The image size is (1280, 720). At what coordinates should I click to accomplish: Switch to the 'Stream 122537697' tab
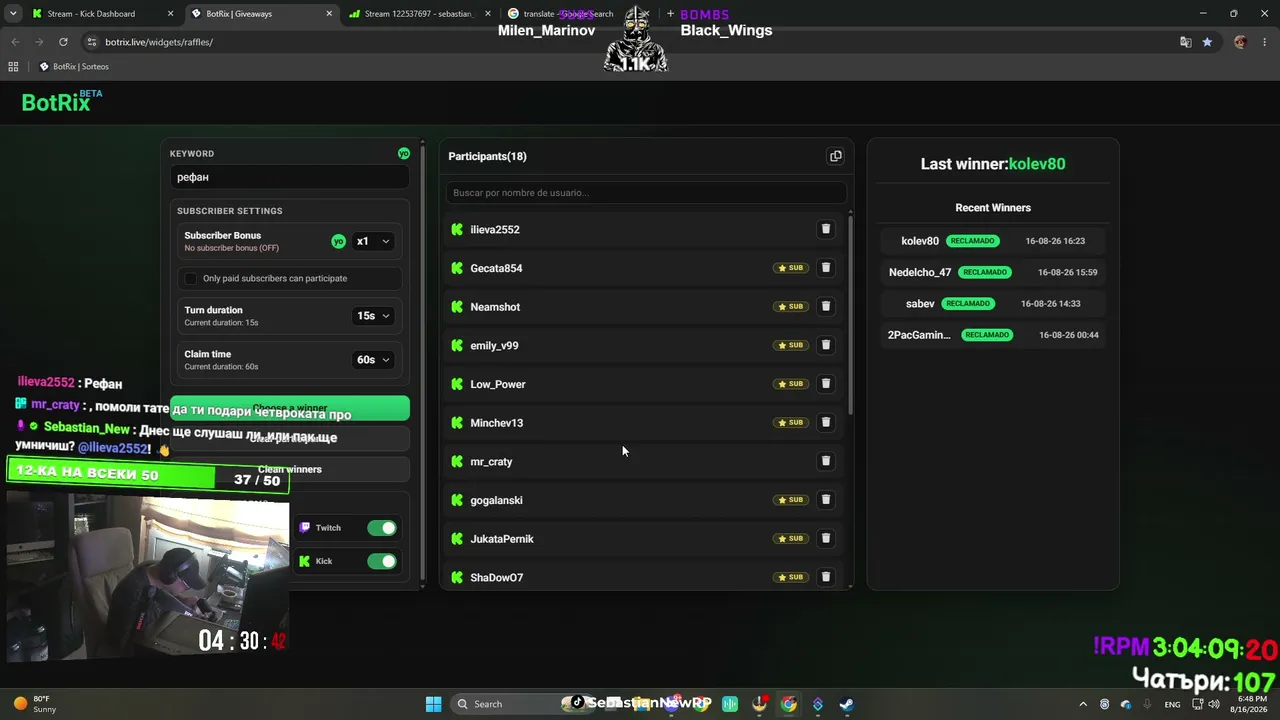pyautogui.click(x=420, y=14)
